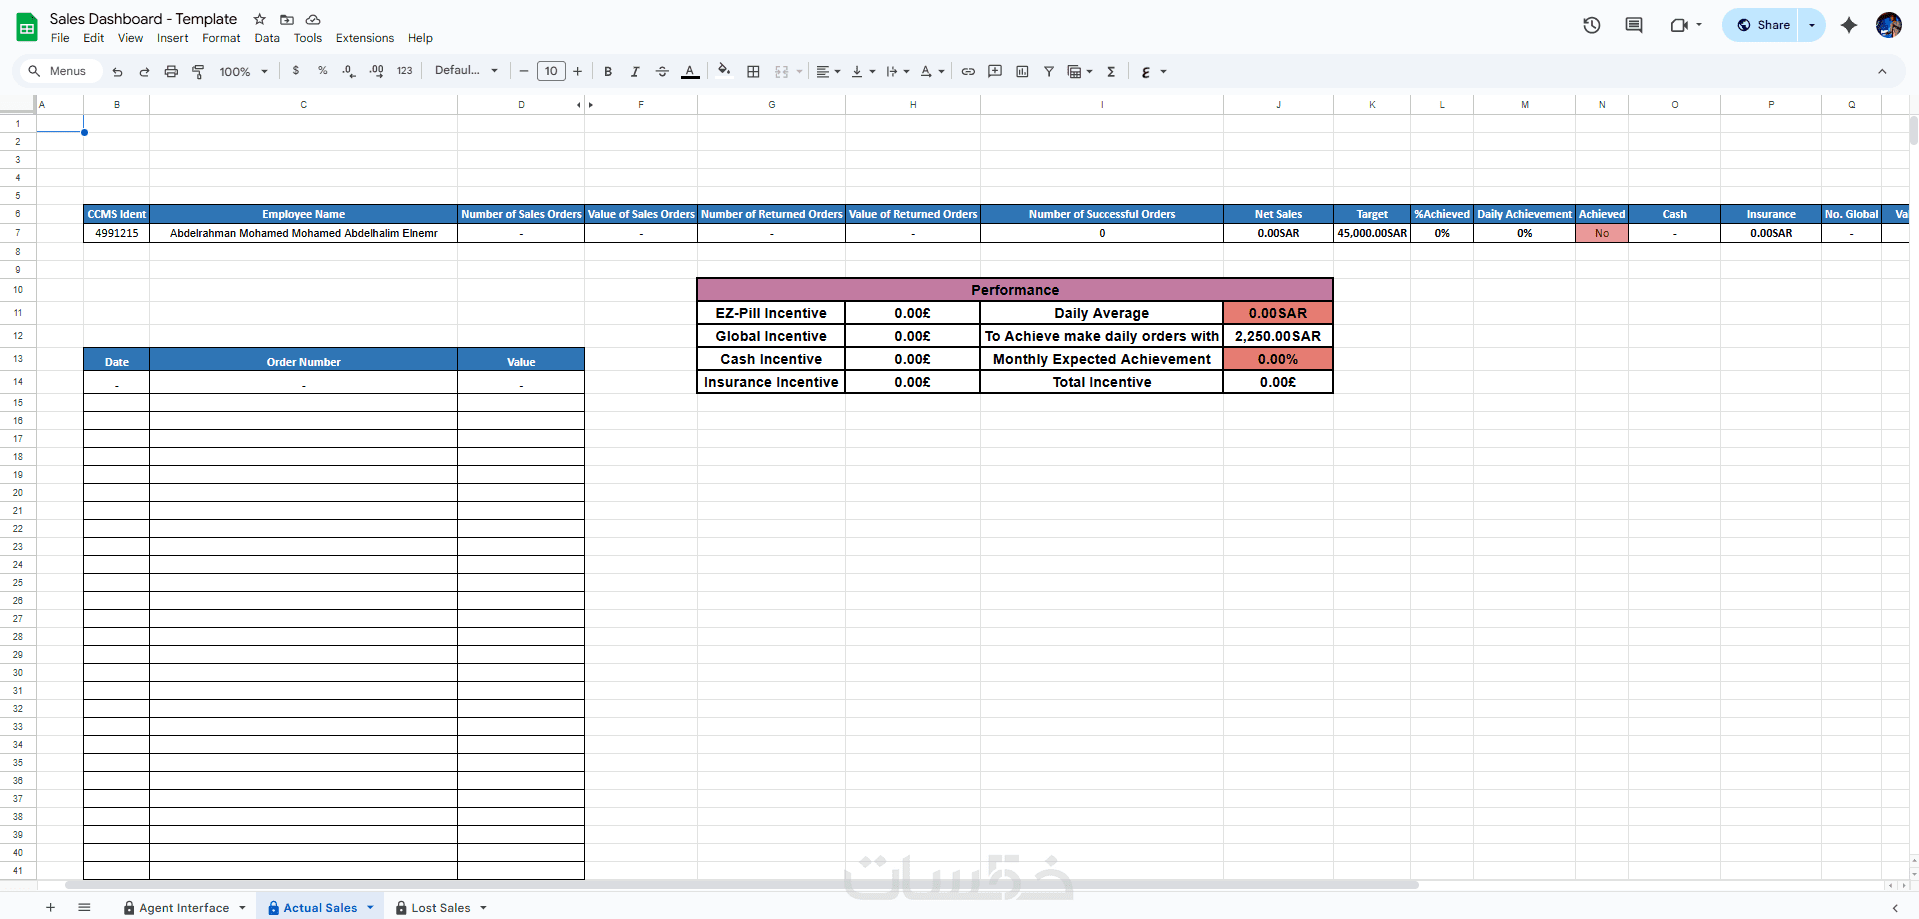Open the File menu

(60, 38)
